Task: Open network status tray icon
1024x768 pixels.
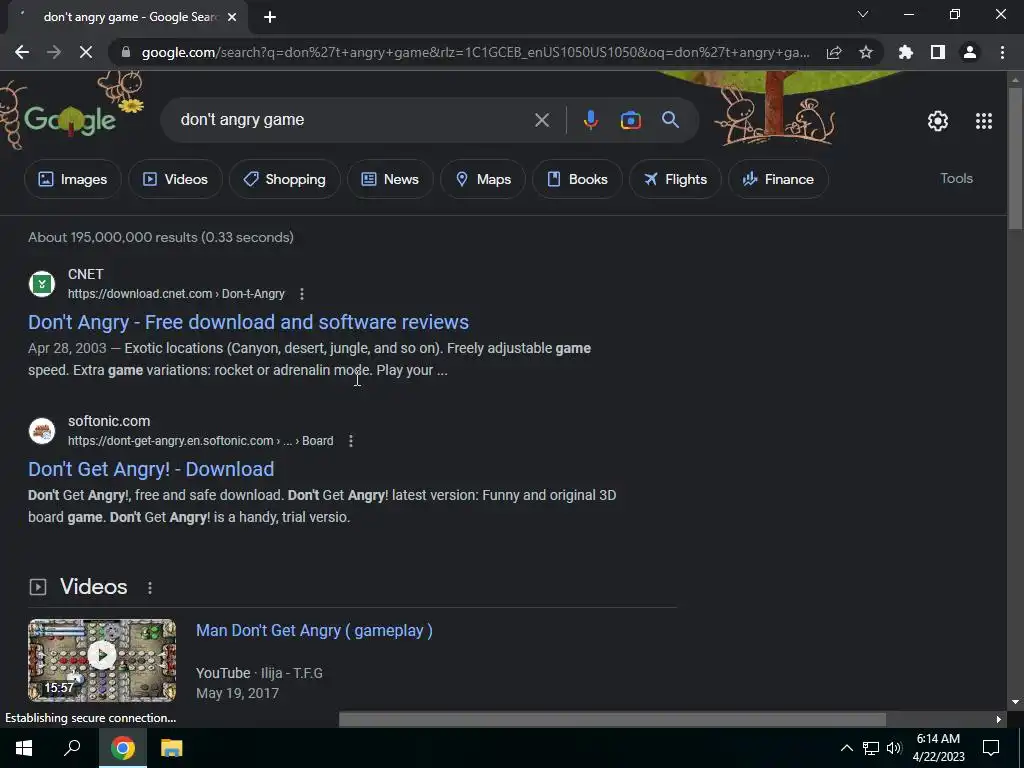Action: [871, 748]
